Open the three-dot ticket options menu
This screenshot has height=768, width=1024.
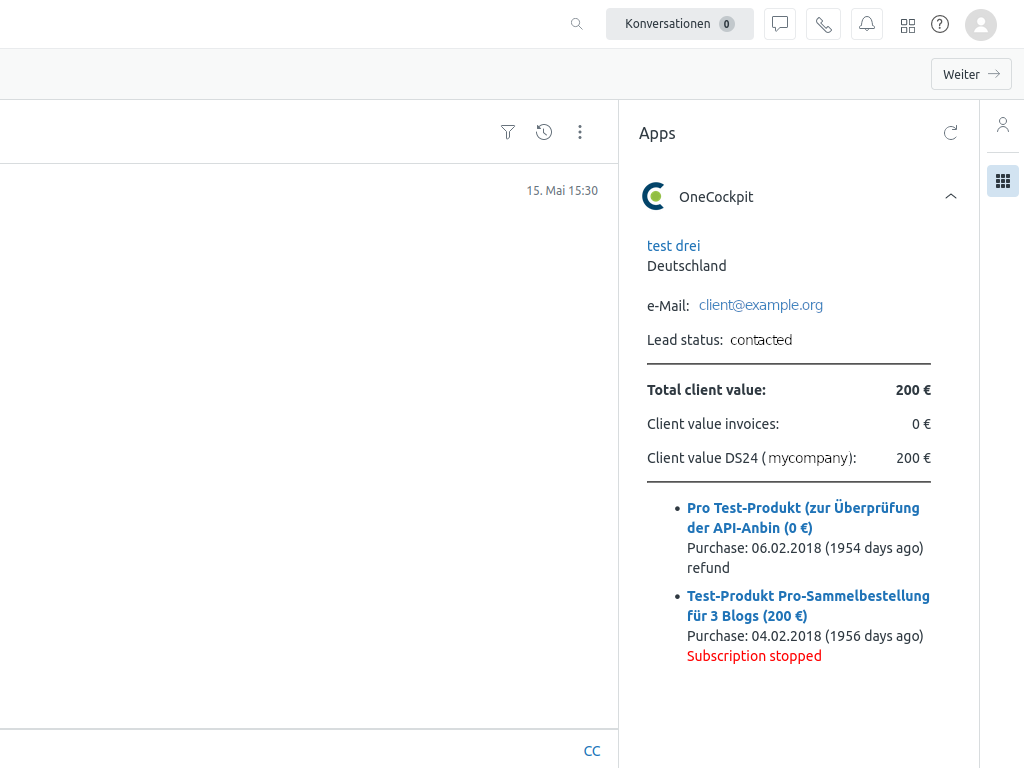coord(580,132)
